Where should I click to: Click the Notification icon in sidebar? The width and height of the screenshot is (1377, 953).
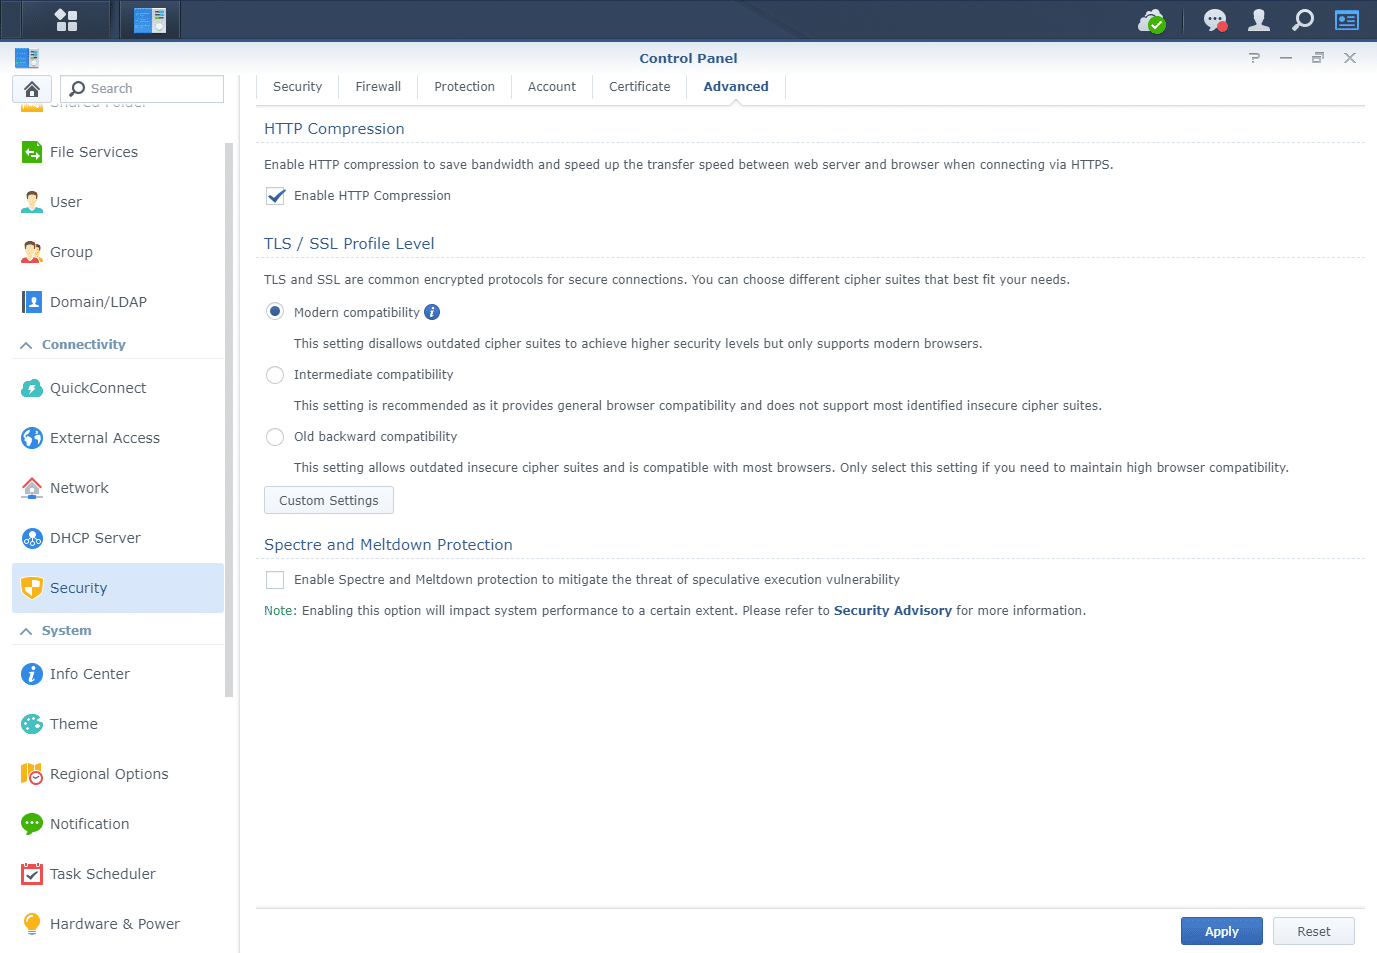tap(32, 824)
